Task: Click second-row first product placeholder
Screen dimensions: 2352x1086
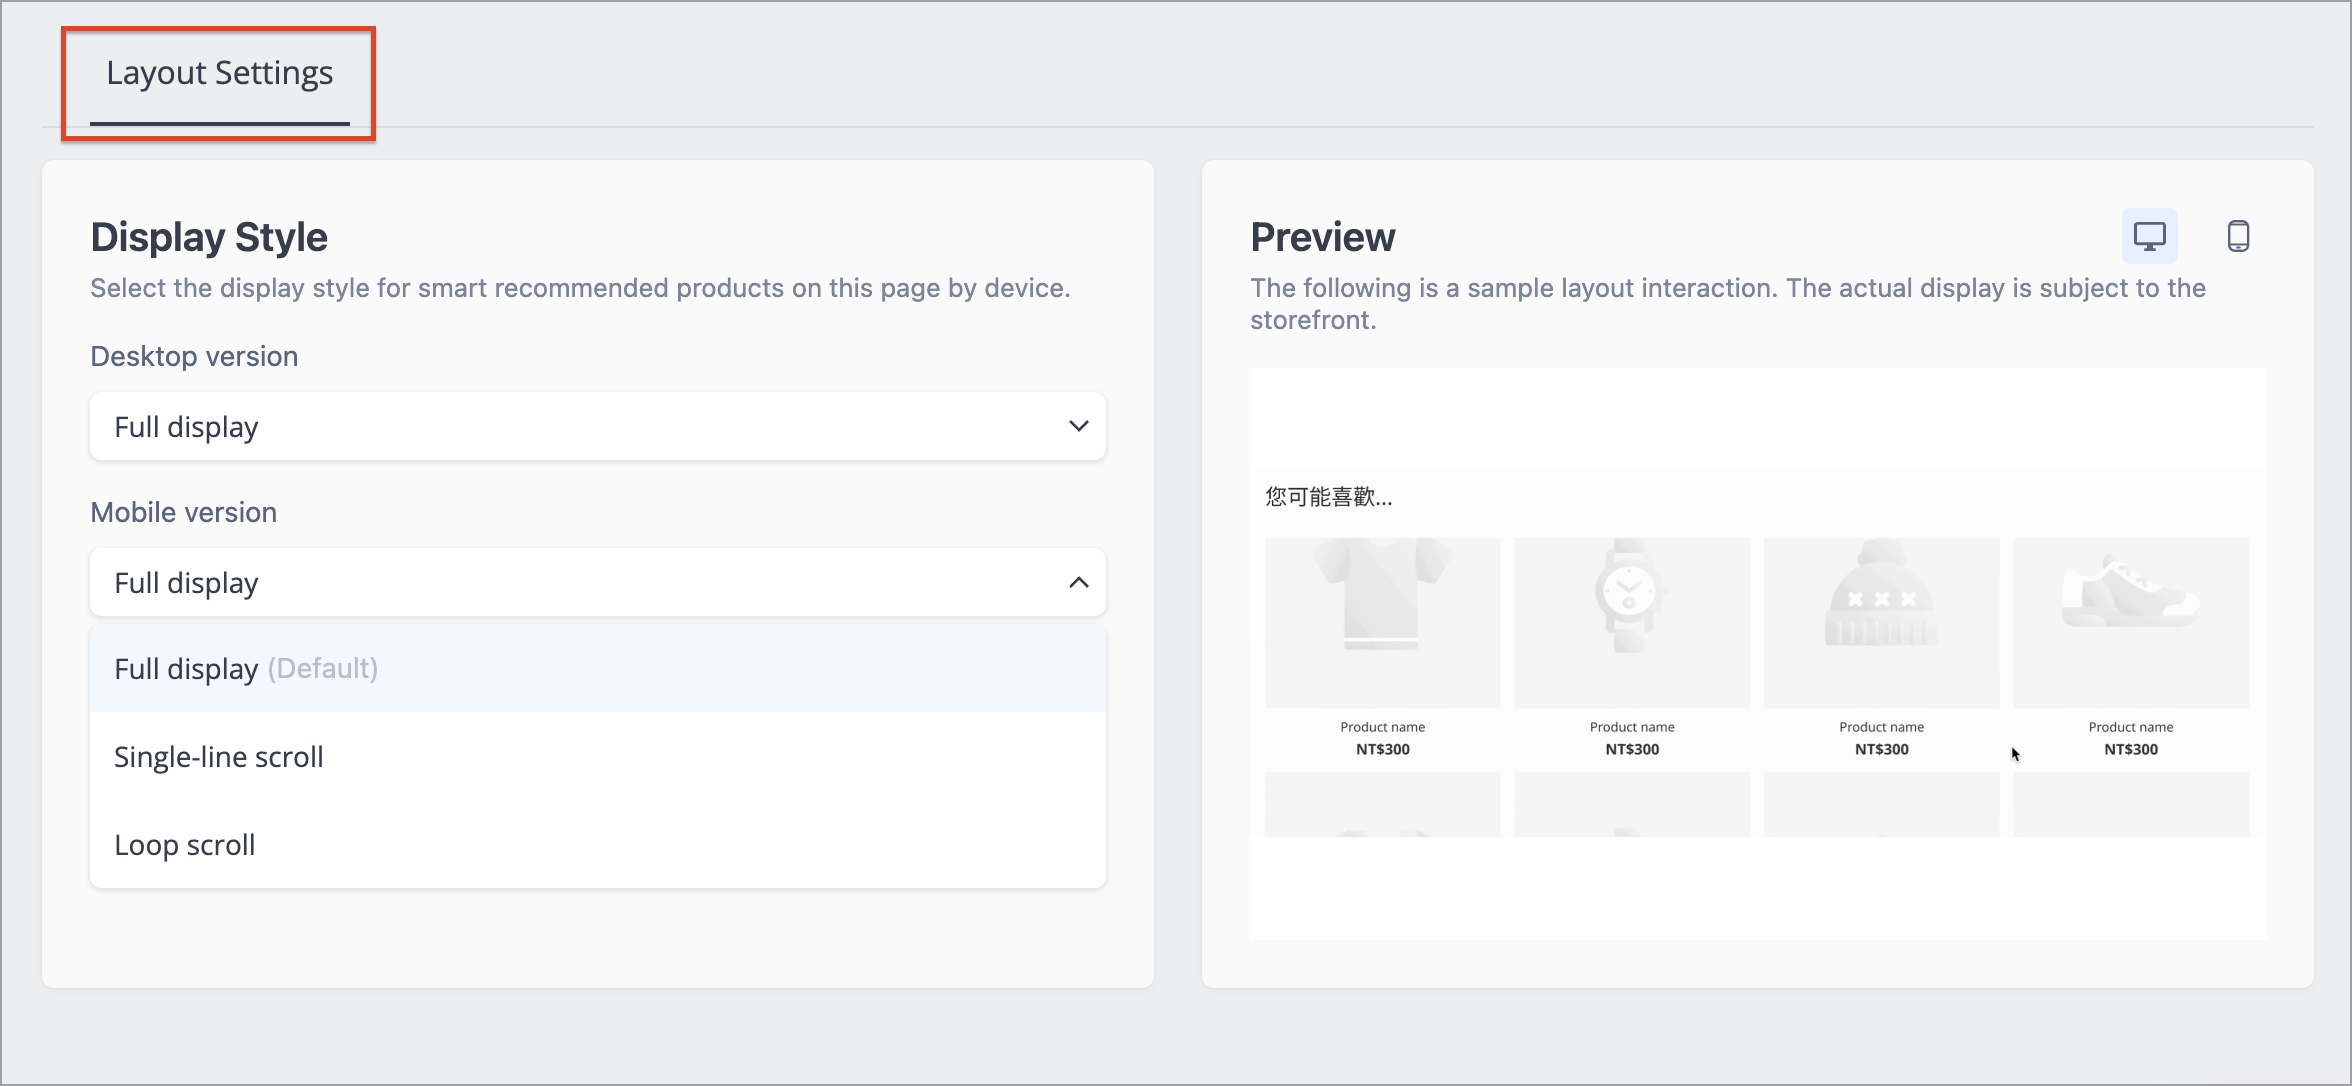Action: (1382, 804)
